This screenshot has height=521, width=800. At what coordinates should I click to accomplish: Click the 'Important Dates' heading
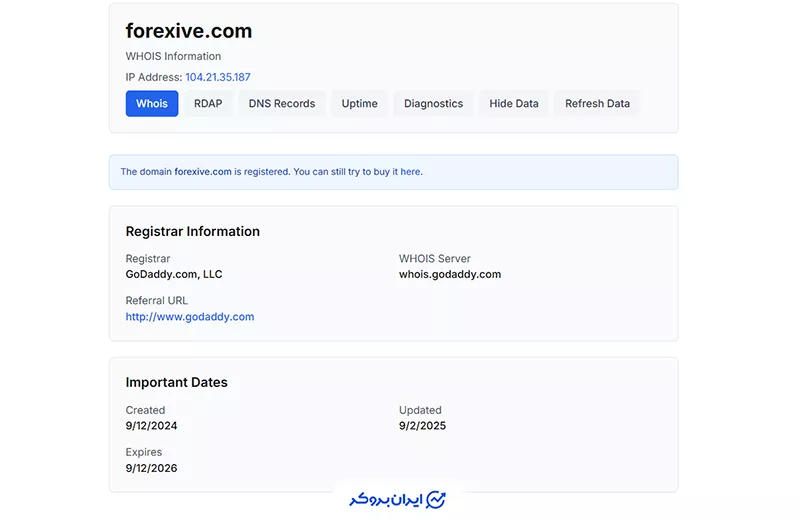point(177,383)
